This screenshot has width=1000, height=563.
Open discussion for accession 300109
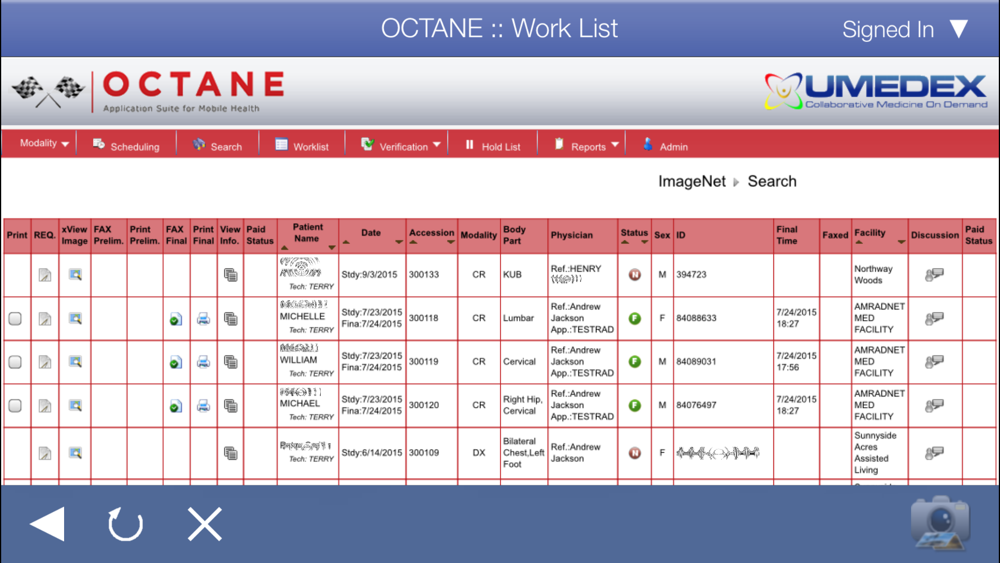pyautogui.click(x=934, y=453)
